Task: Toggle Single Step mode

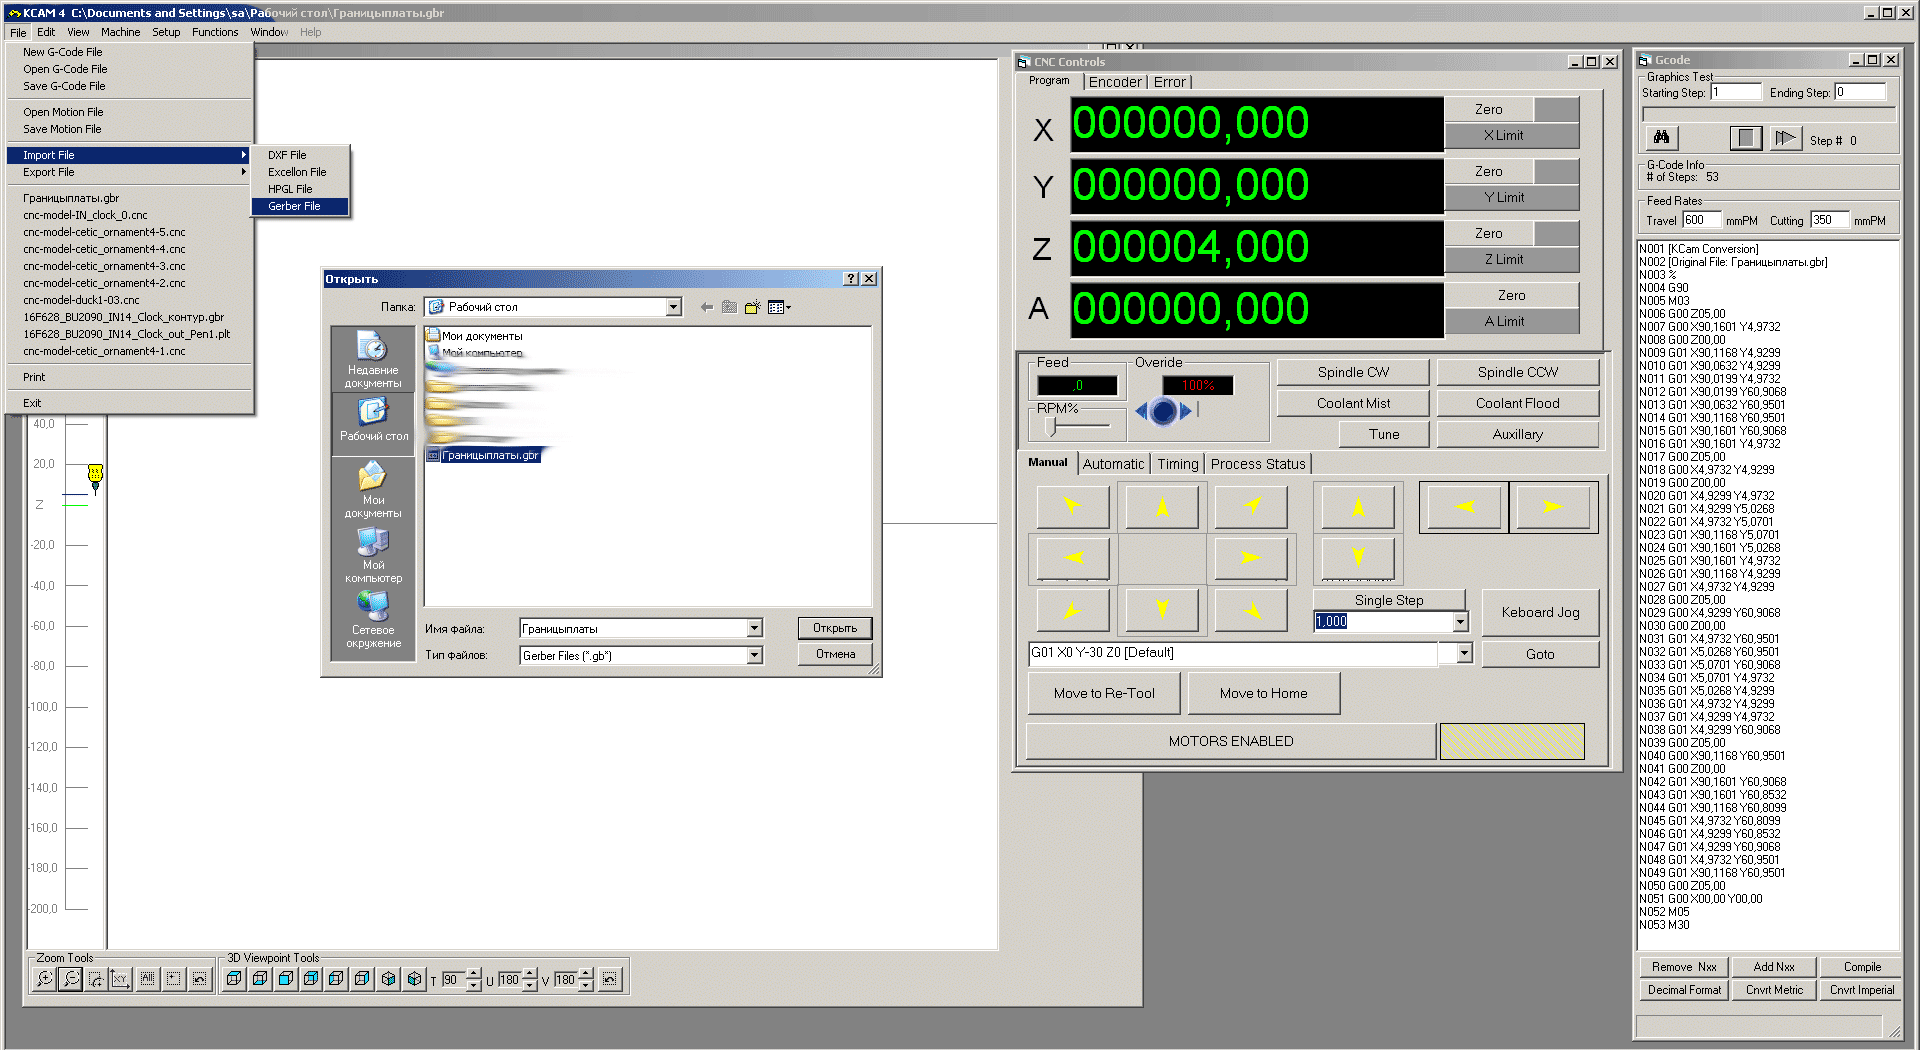Action: 1388,600
